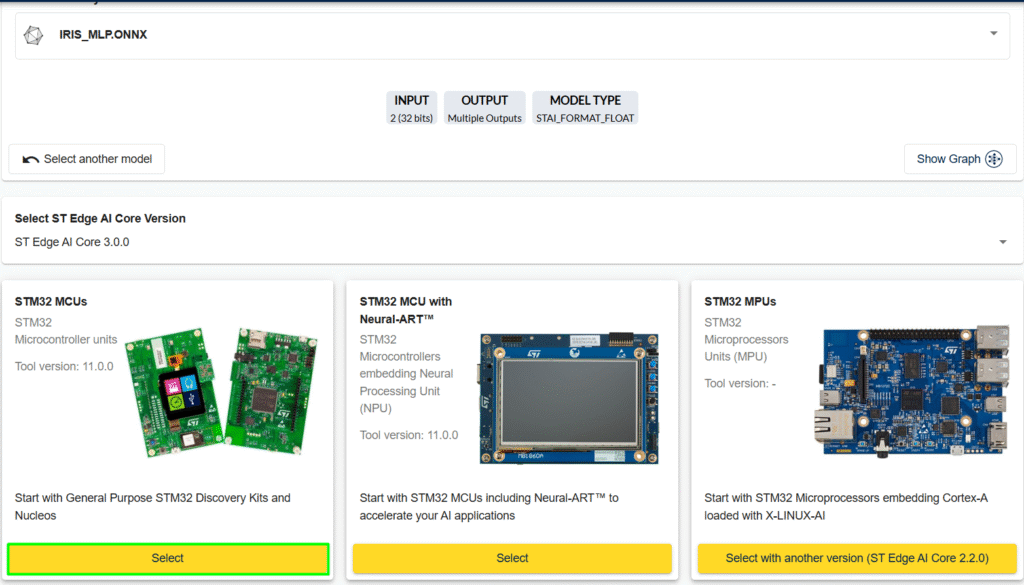
Task: Click the polyhedron model icon beside IRIS_MLP.ONNX
Action: tap(33, 35)
